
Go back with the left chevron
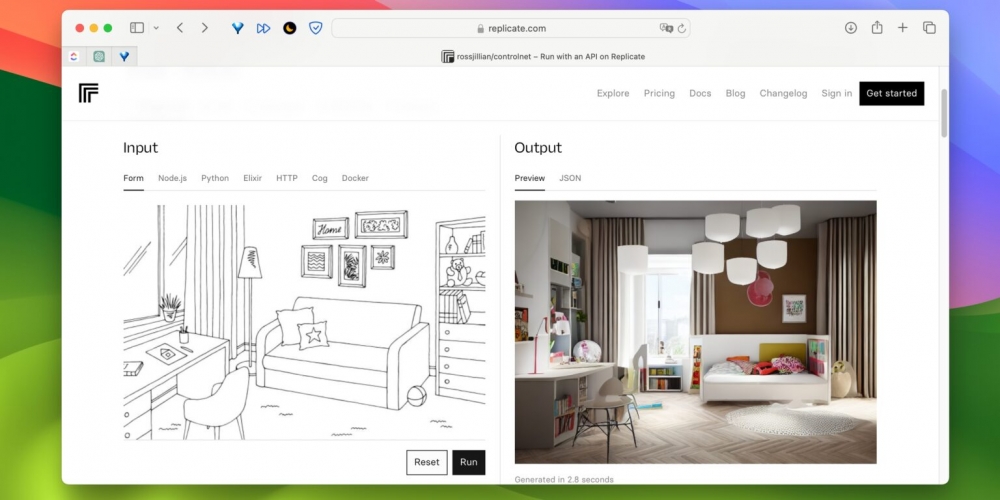(x=180, y=28)
